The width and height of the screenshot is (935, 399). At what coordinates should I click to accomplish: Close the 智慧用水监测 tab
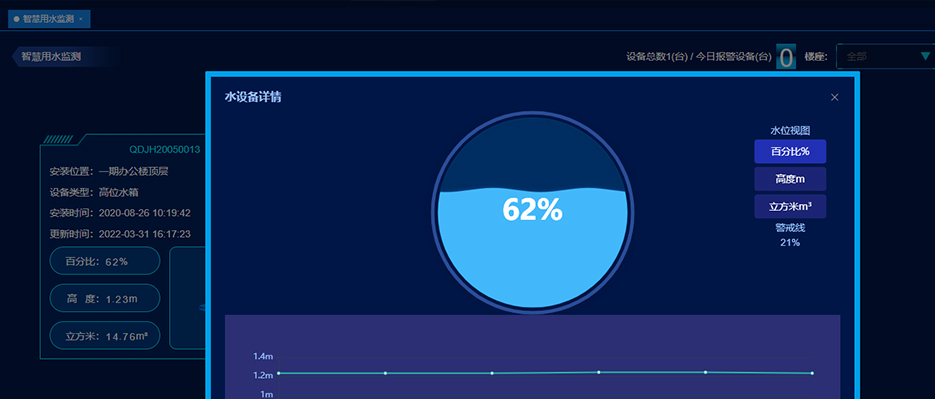point(81,19)
